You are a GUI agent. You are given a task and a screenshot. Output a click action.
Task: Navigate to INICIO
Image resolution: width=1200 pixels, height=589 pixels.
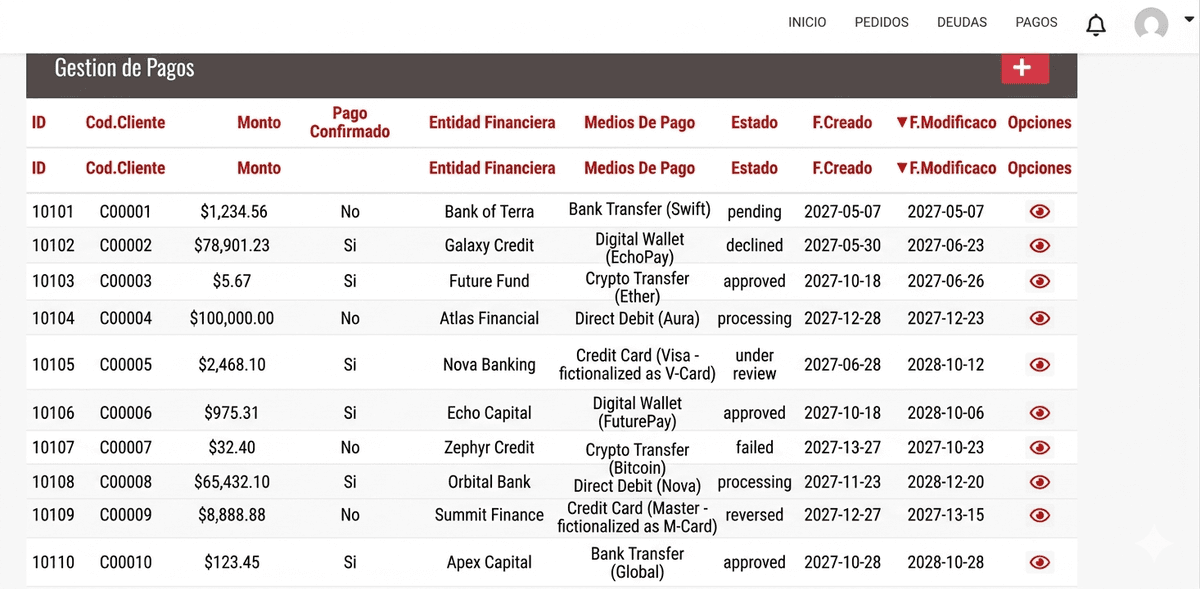click(x=807, y=22)
